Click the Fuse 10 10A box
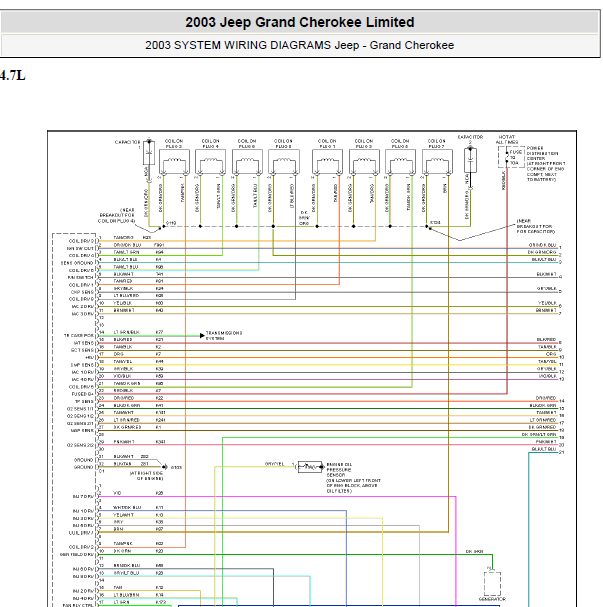The image size is (603, 607). tap(511, 157)
